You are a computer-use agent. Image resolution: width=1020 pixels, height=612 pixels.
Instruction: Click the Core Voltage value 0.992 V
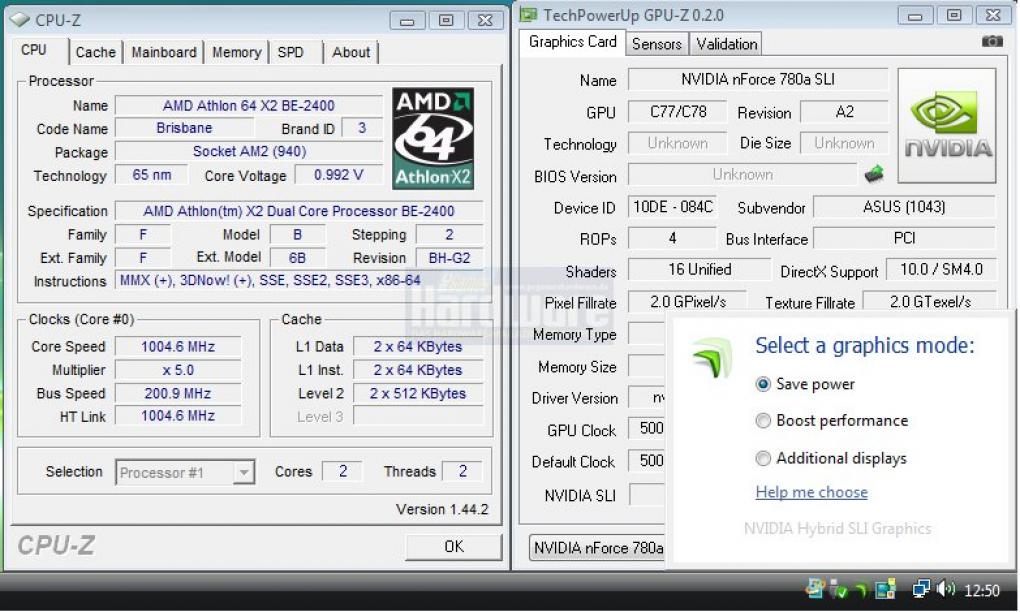click(x=338, y=175)
